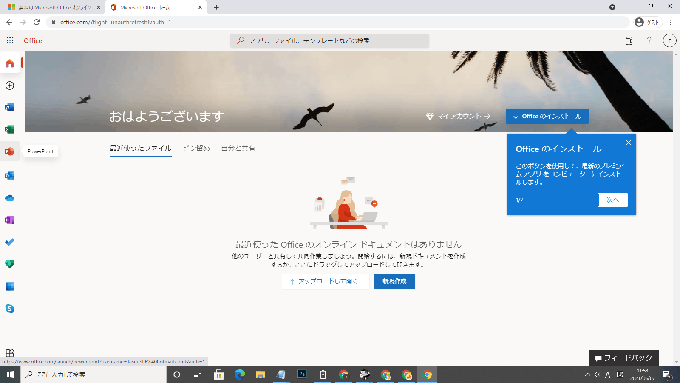This screenshot has height=383, width=680.
Task: Open the Office app launcher grid
Action: pyautogui.click(x=10, y=40)
